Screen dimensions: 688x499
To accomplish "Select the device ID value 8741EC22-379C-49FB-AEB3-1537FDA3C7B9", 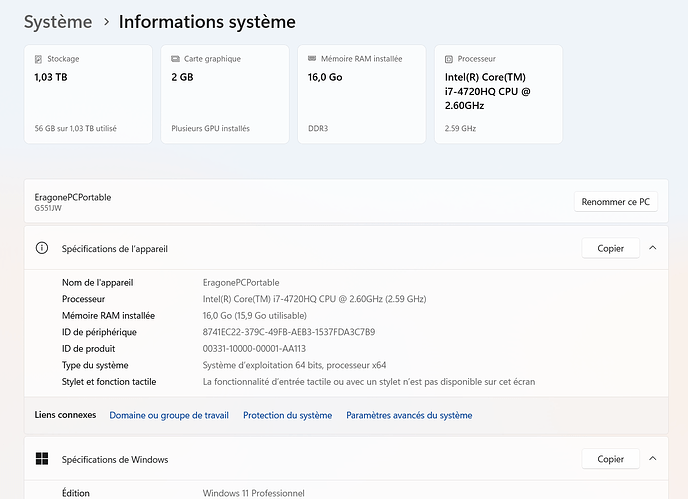I will 289,332.
